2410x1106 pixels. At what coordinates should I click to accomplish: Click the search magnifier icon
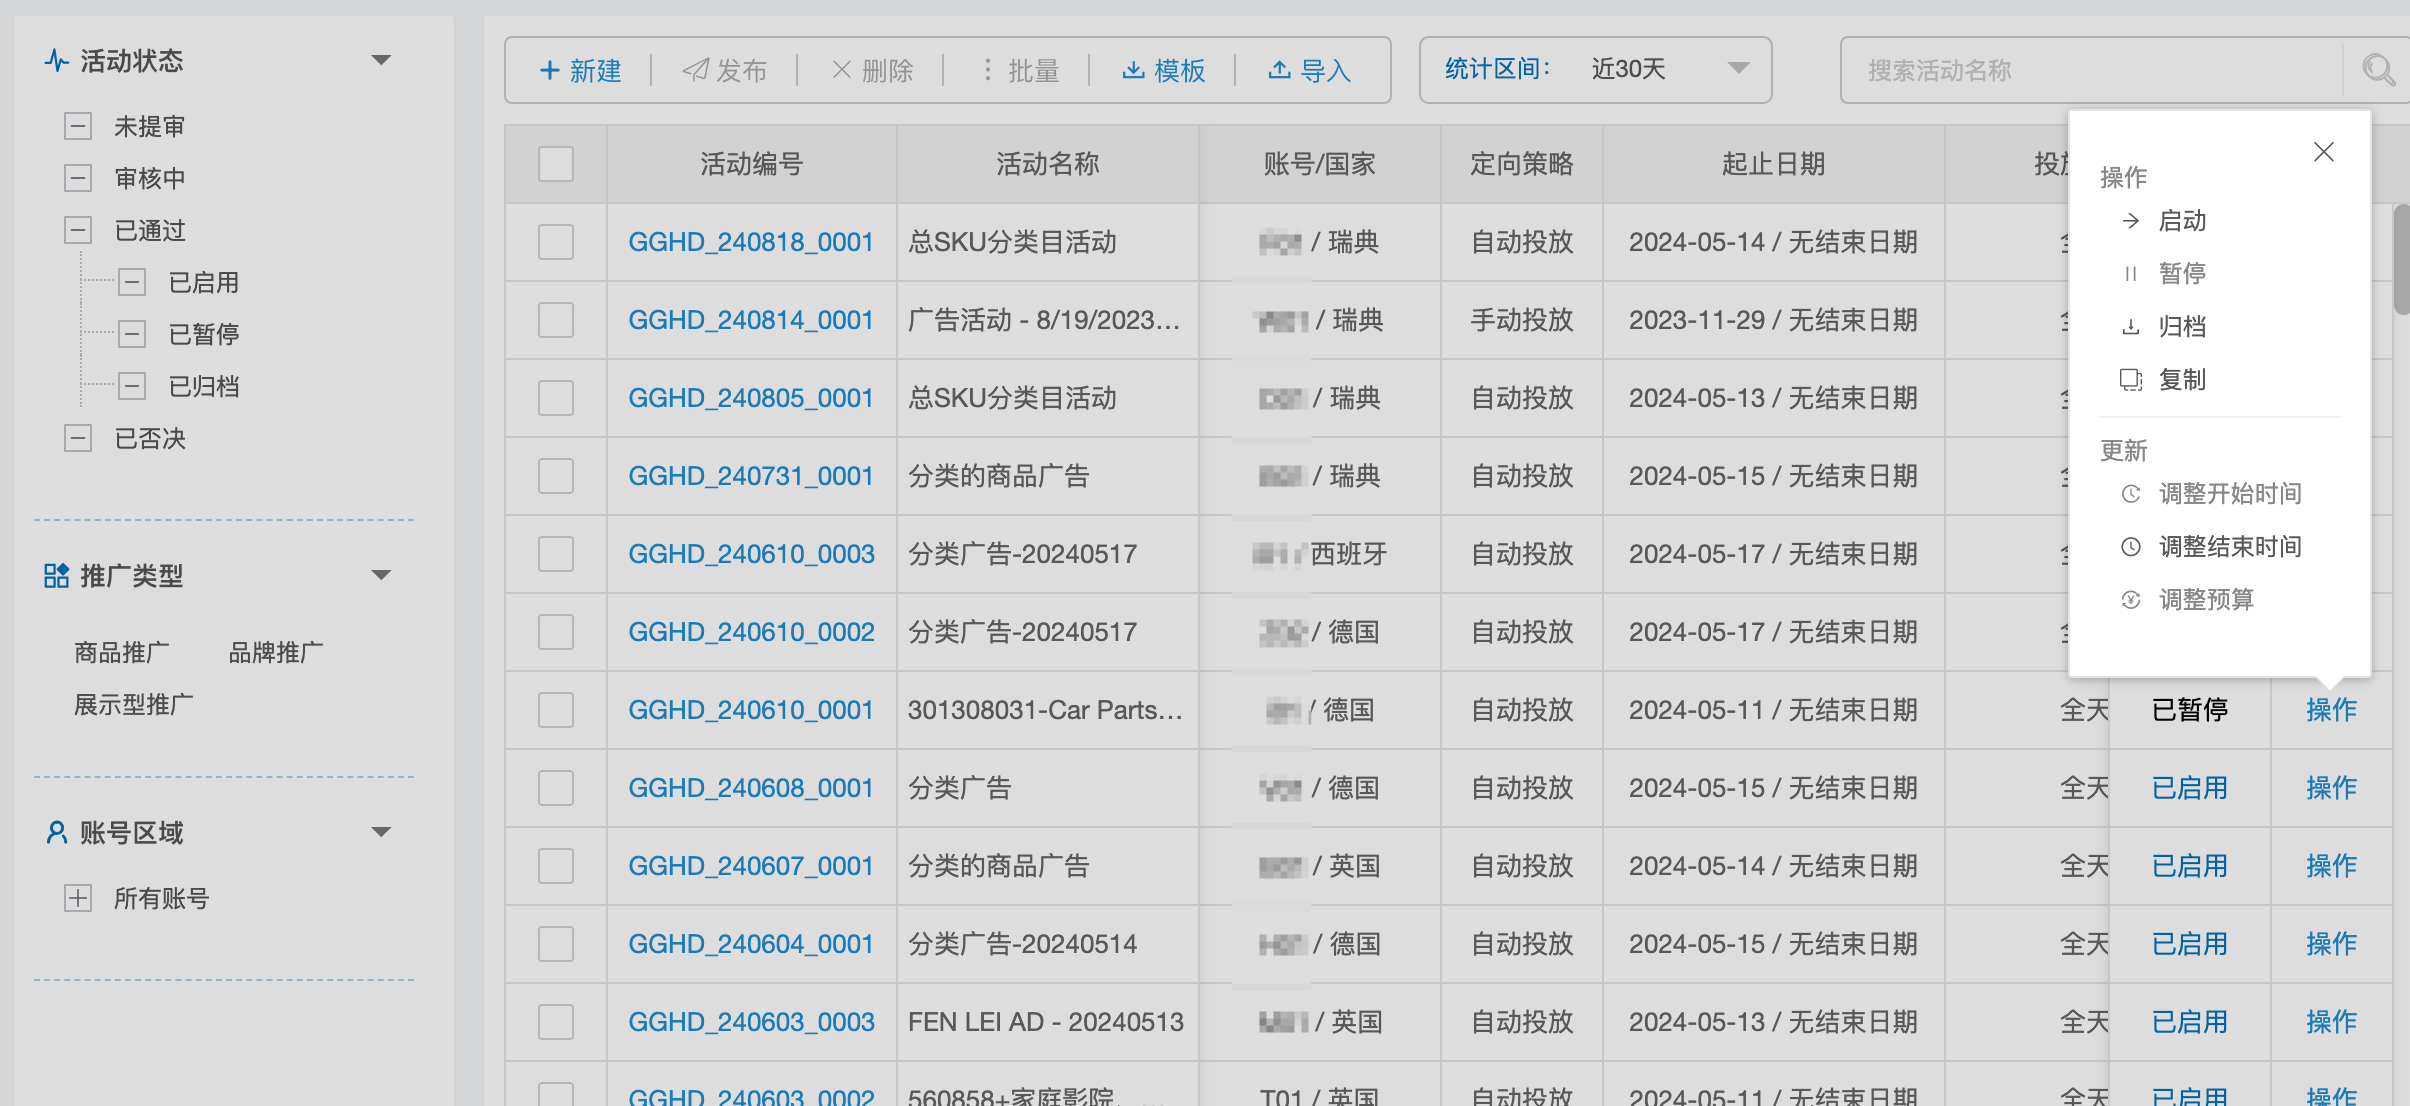[2377, 70]
